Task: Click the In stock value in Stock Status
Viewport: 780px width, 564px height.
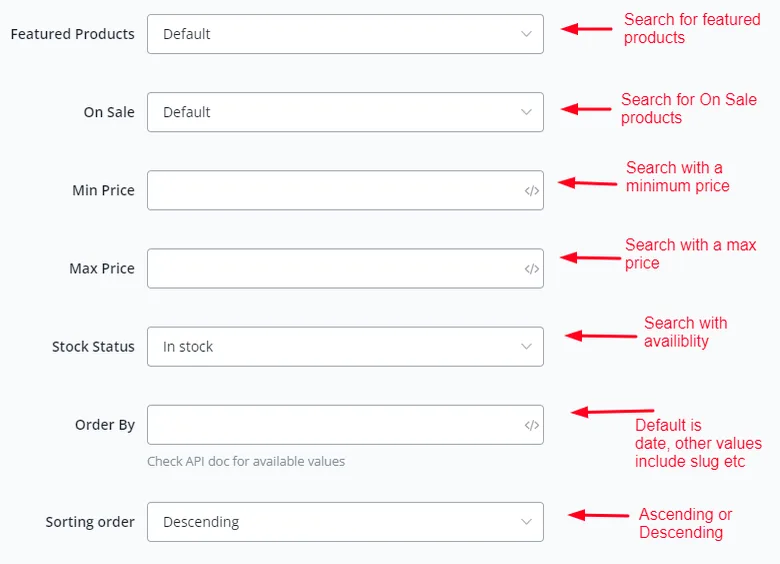Action: coord(188,347)
